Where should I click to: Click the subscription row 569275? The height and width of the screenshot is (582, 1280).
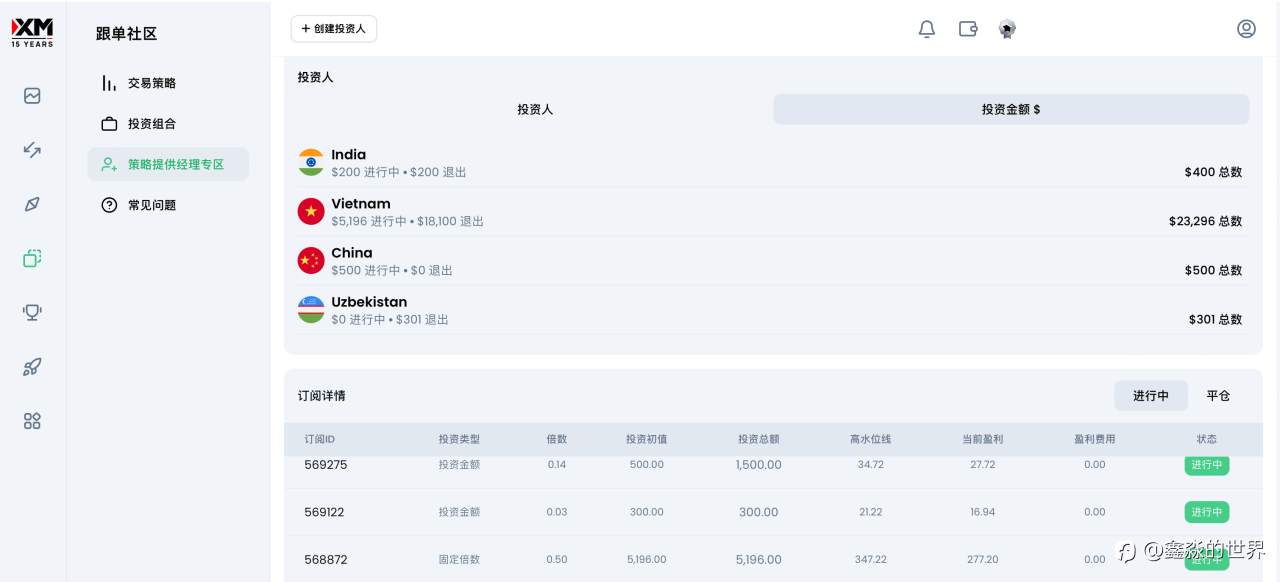[x=600, y=465]
